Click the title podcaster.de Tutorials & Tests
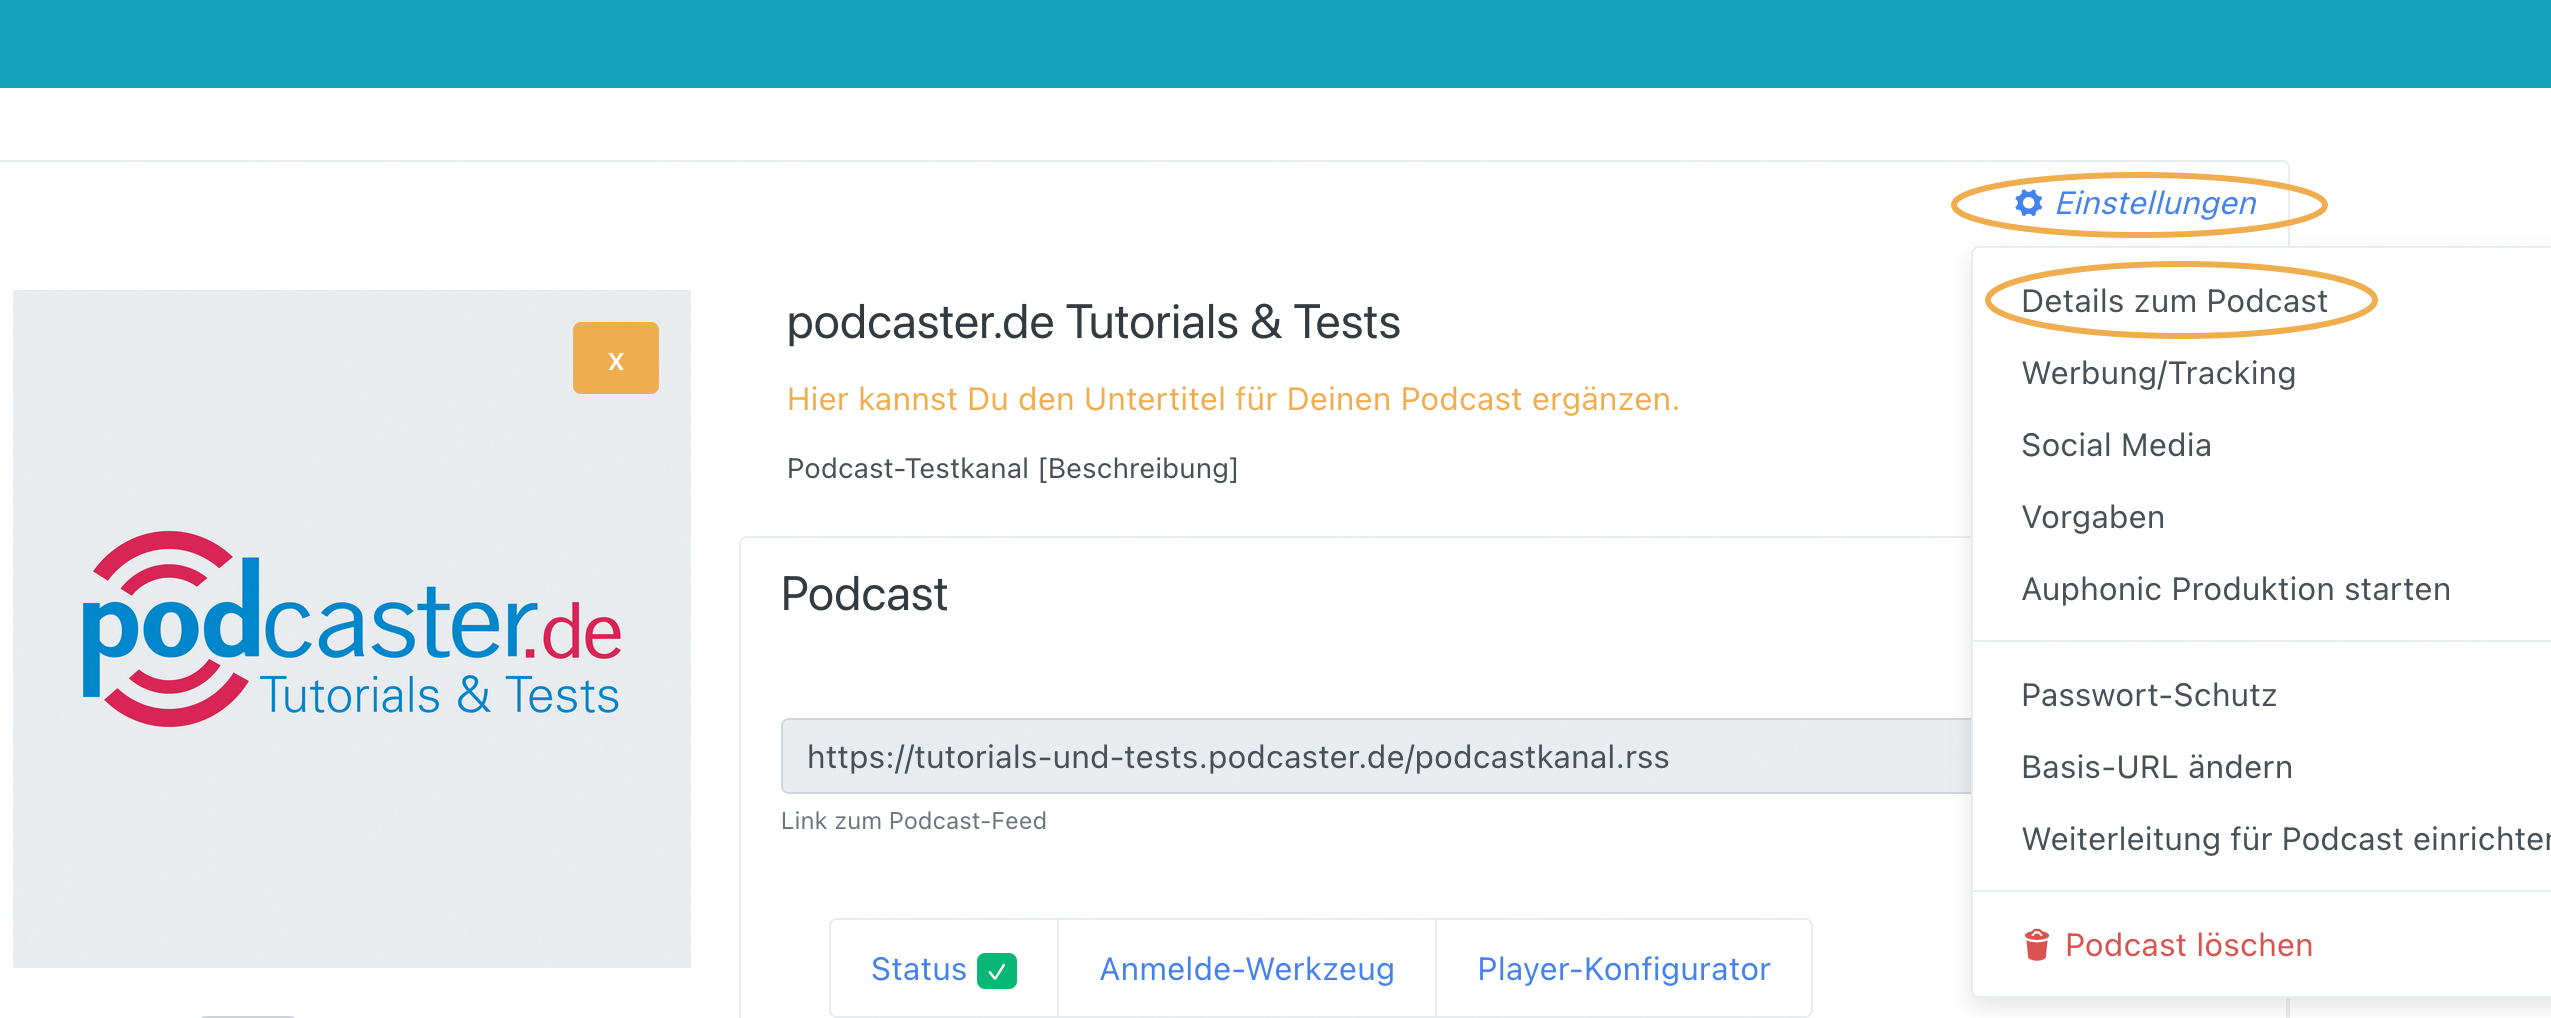Image resolution: width=2551 pixels, height=1018 pixels. [x=1093, y=323]
